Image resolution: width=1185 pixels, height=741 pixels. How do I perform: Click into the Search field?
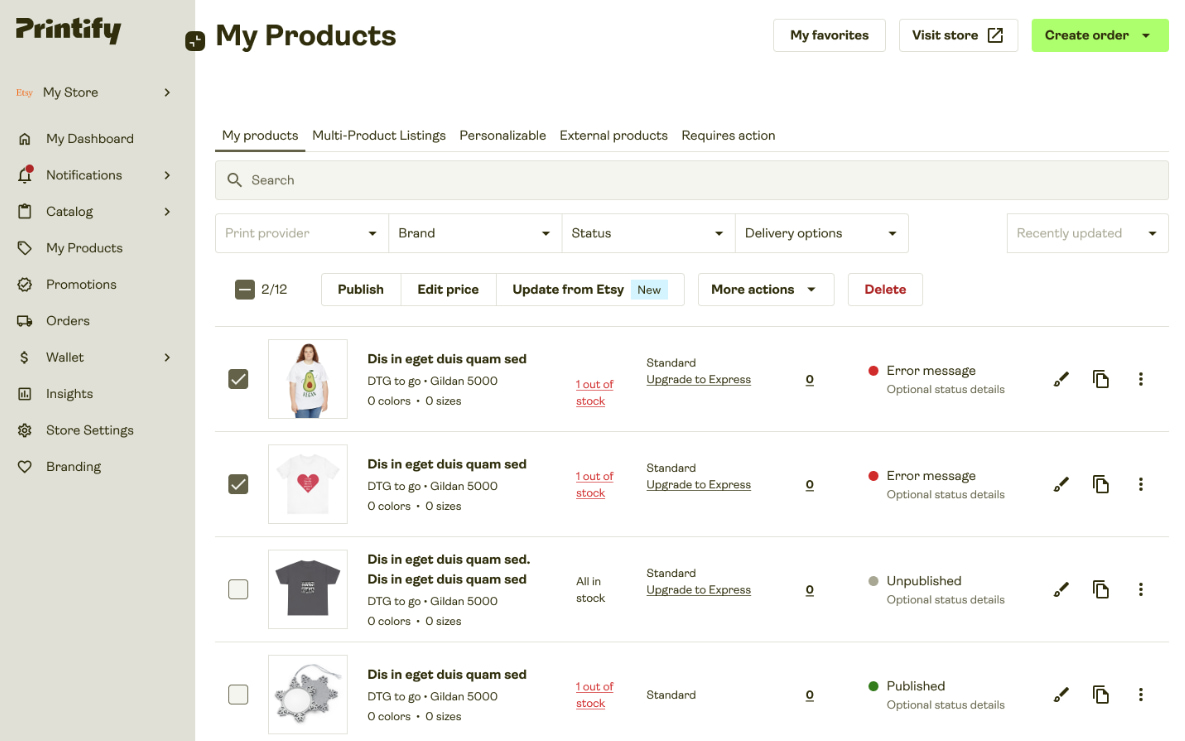(692, 180)
